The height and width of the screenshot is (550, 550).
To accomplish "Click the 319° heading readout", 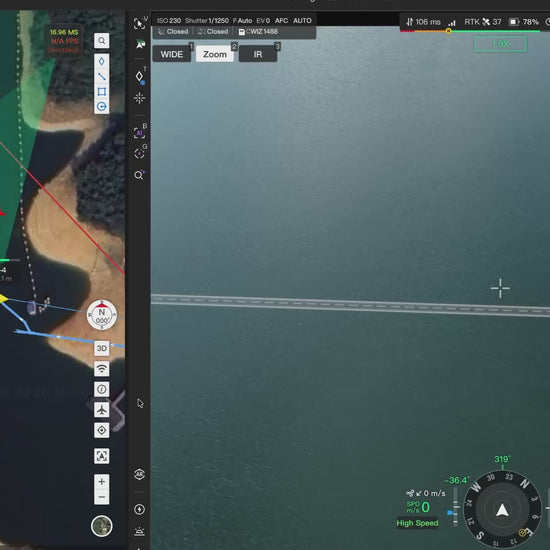I will pyautogui.click(x=502, y=459).
